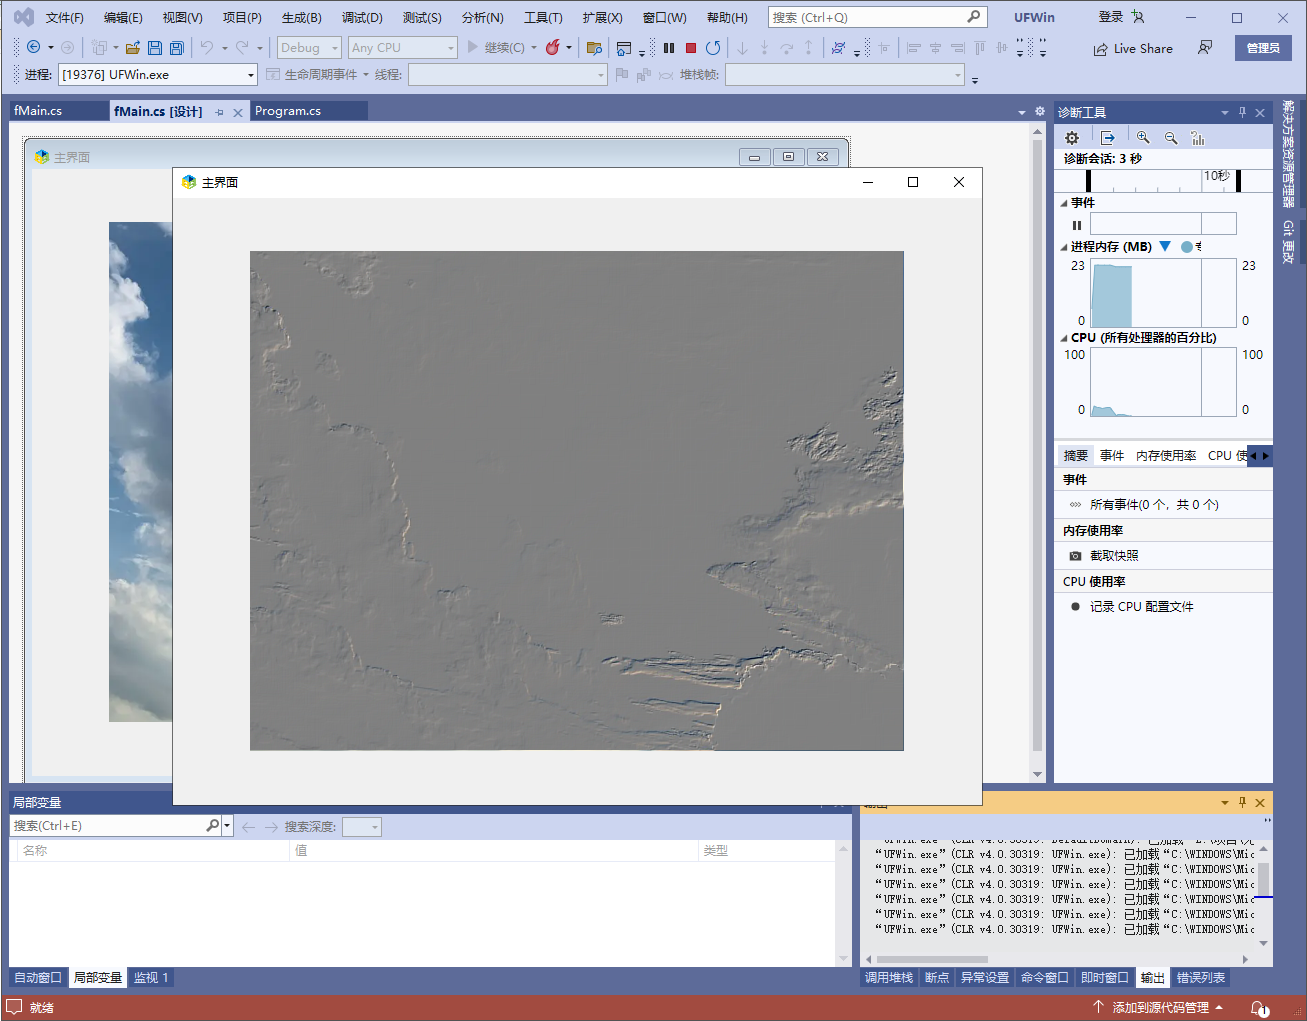Toggle the 进程内存 snapshot circle marker
This screenshot has height=1021, width=1307.
[x=1187, y=247]
